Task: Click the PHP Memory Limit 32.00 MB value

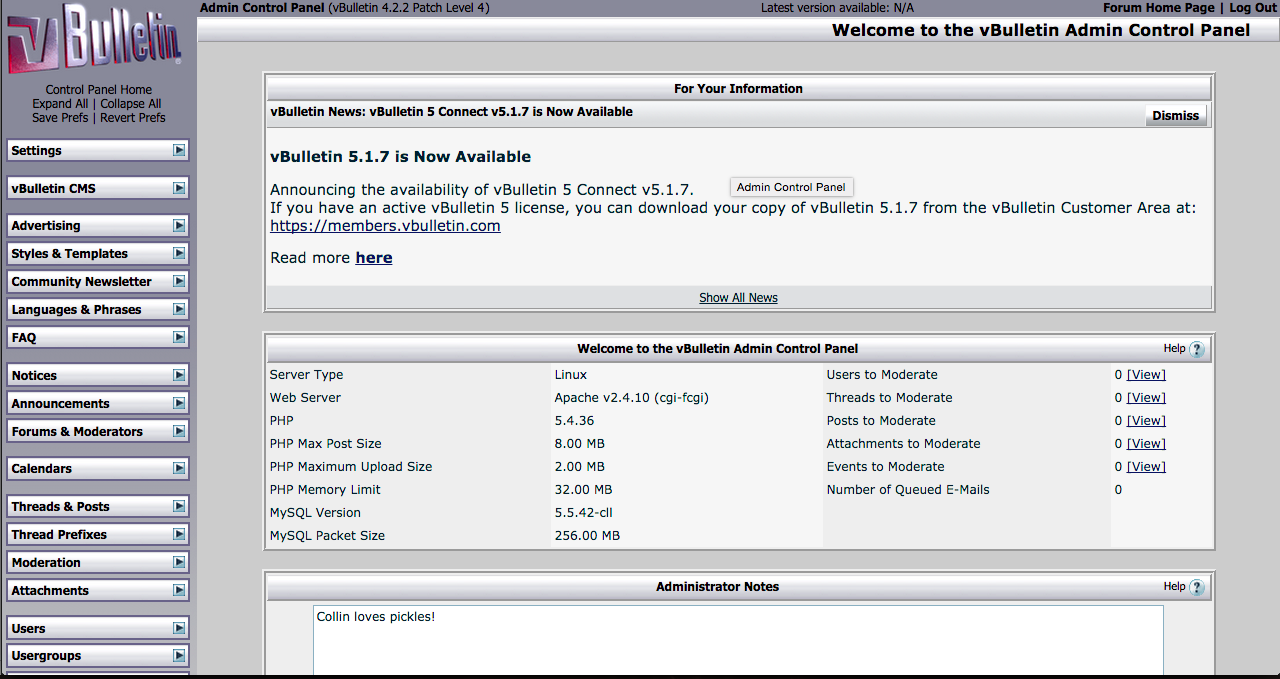Action: click(583, 490)
